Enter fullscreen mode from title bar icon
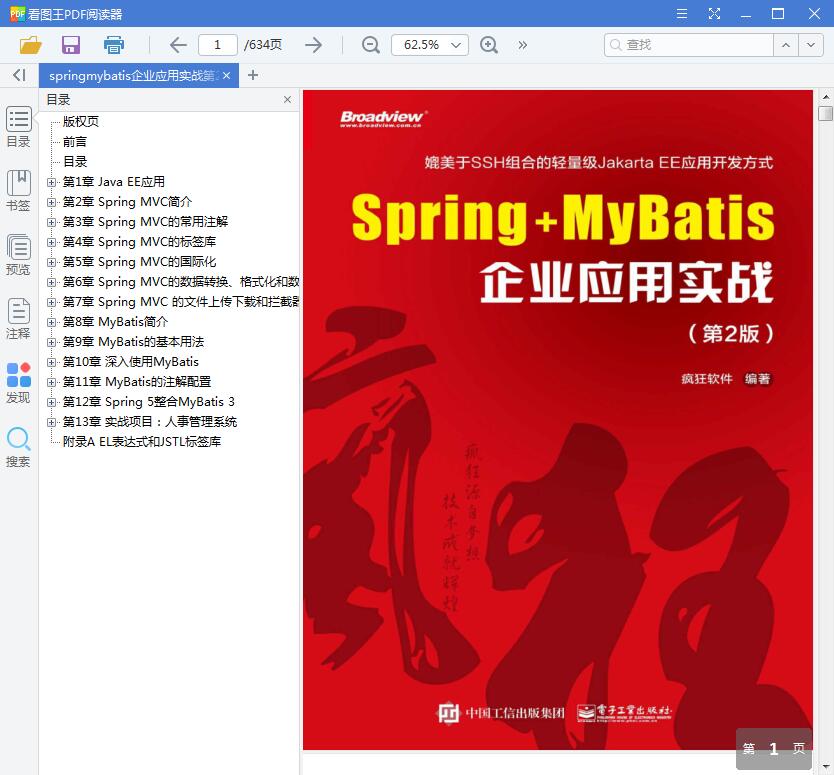834x775 pixels. [x=714, y=14]
